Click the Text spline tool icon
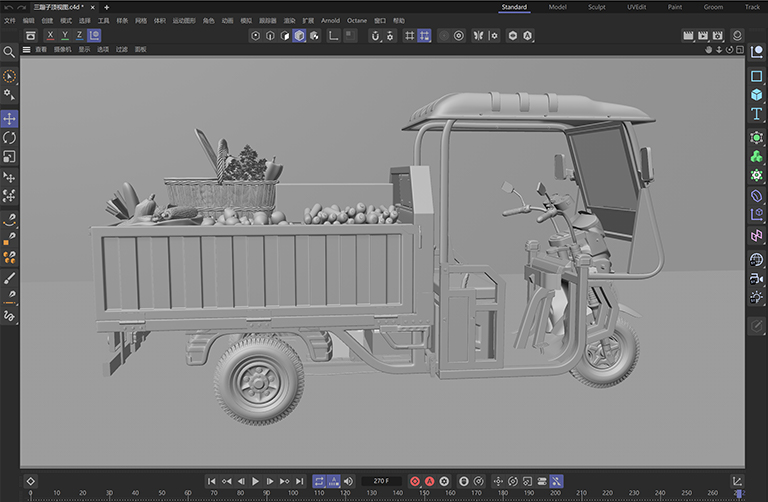This screenshot has height=502, width=768. 757,114
